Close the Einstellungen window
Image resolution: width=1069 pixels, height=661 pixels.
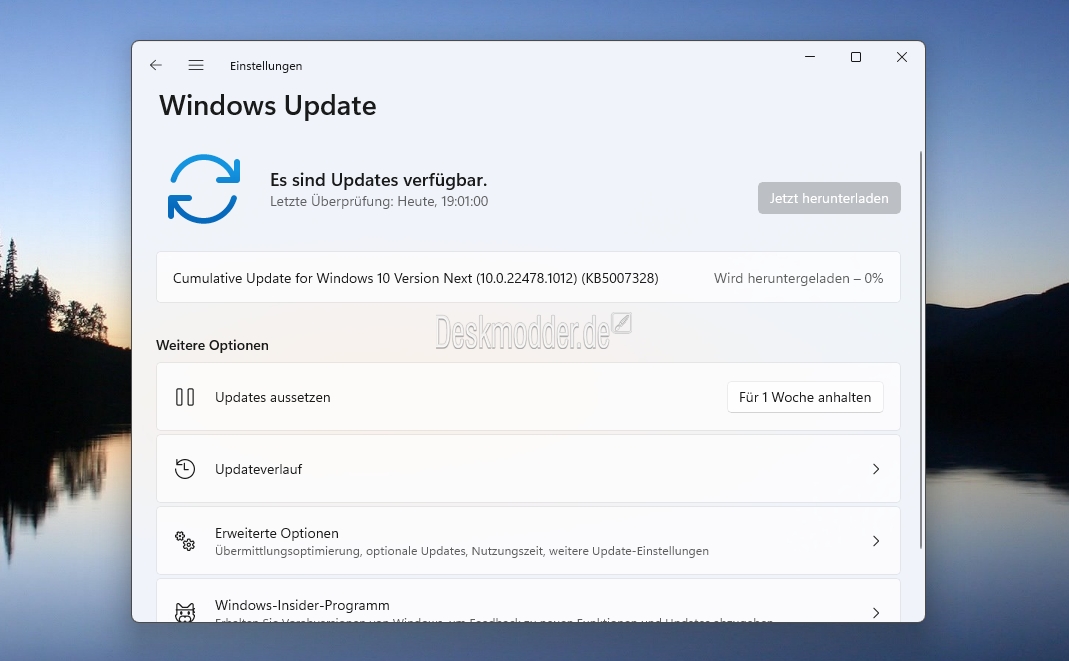(902, 58)
